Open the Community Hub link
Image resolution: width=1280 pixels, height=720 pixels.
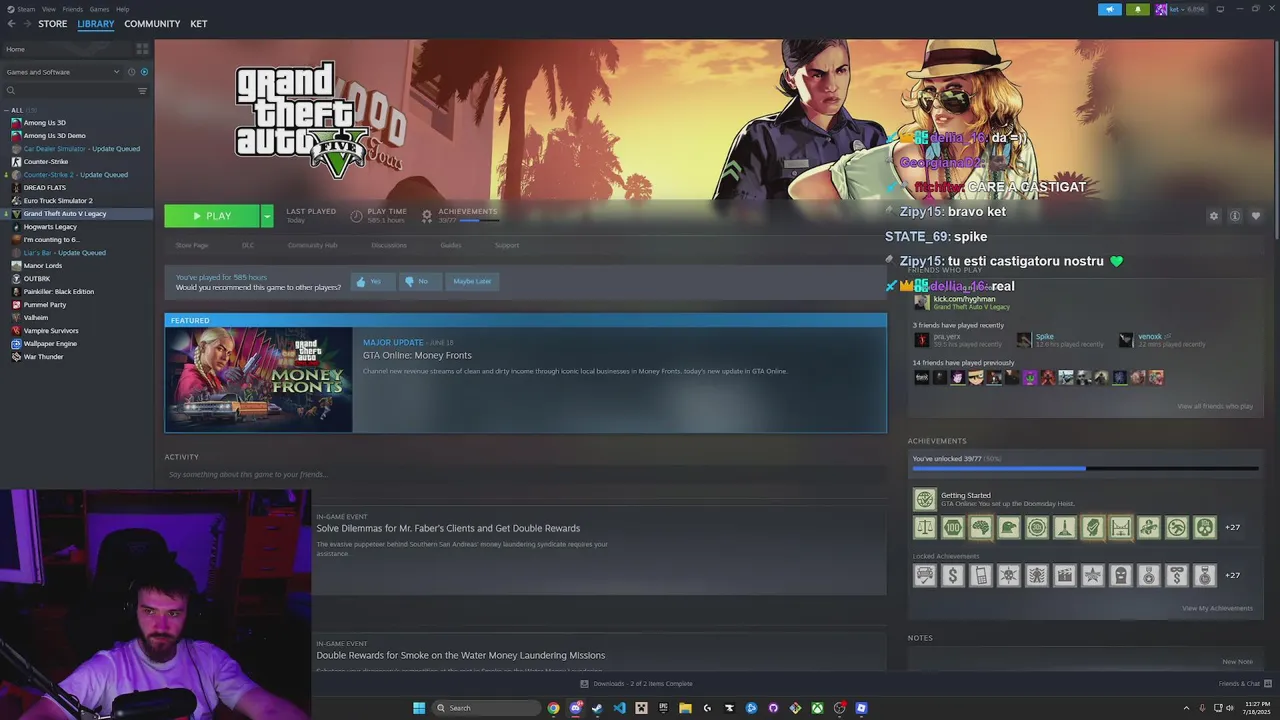click(312, 245)
